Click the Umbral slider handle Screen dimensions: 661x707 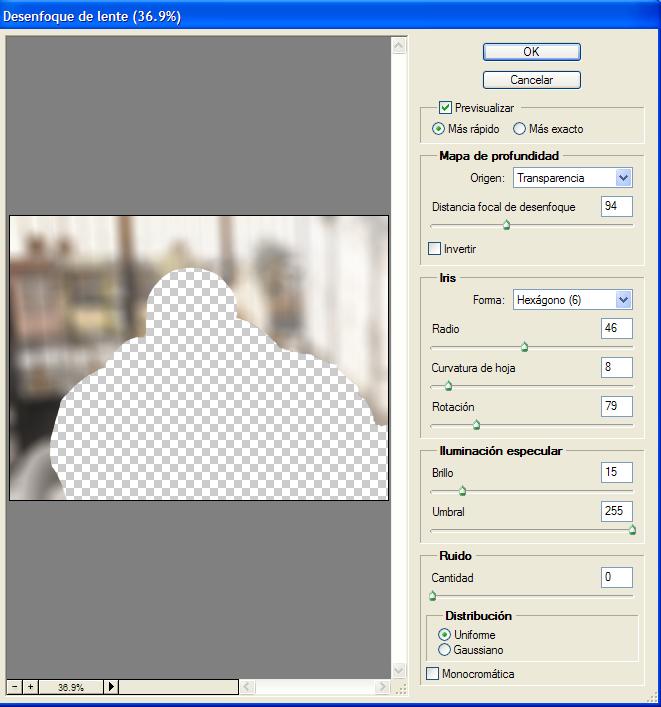tap(632, 530)
